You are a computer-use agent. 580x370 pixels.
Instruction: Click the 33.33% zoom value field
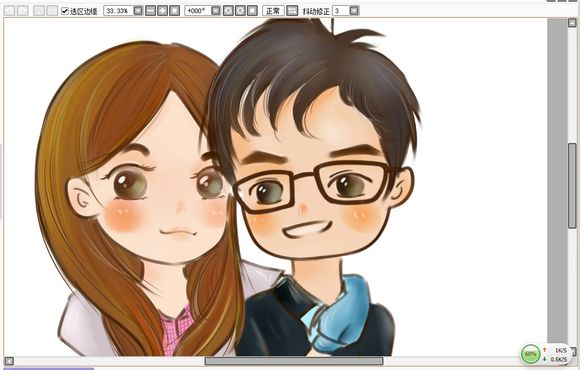pos(118,11)
